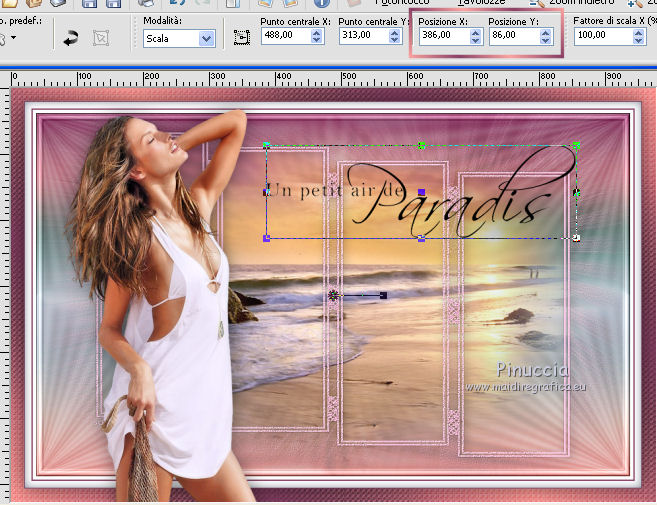
Task: Select the top-left selection handle
Action: pyautogui.click(x=266, y=145)
